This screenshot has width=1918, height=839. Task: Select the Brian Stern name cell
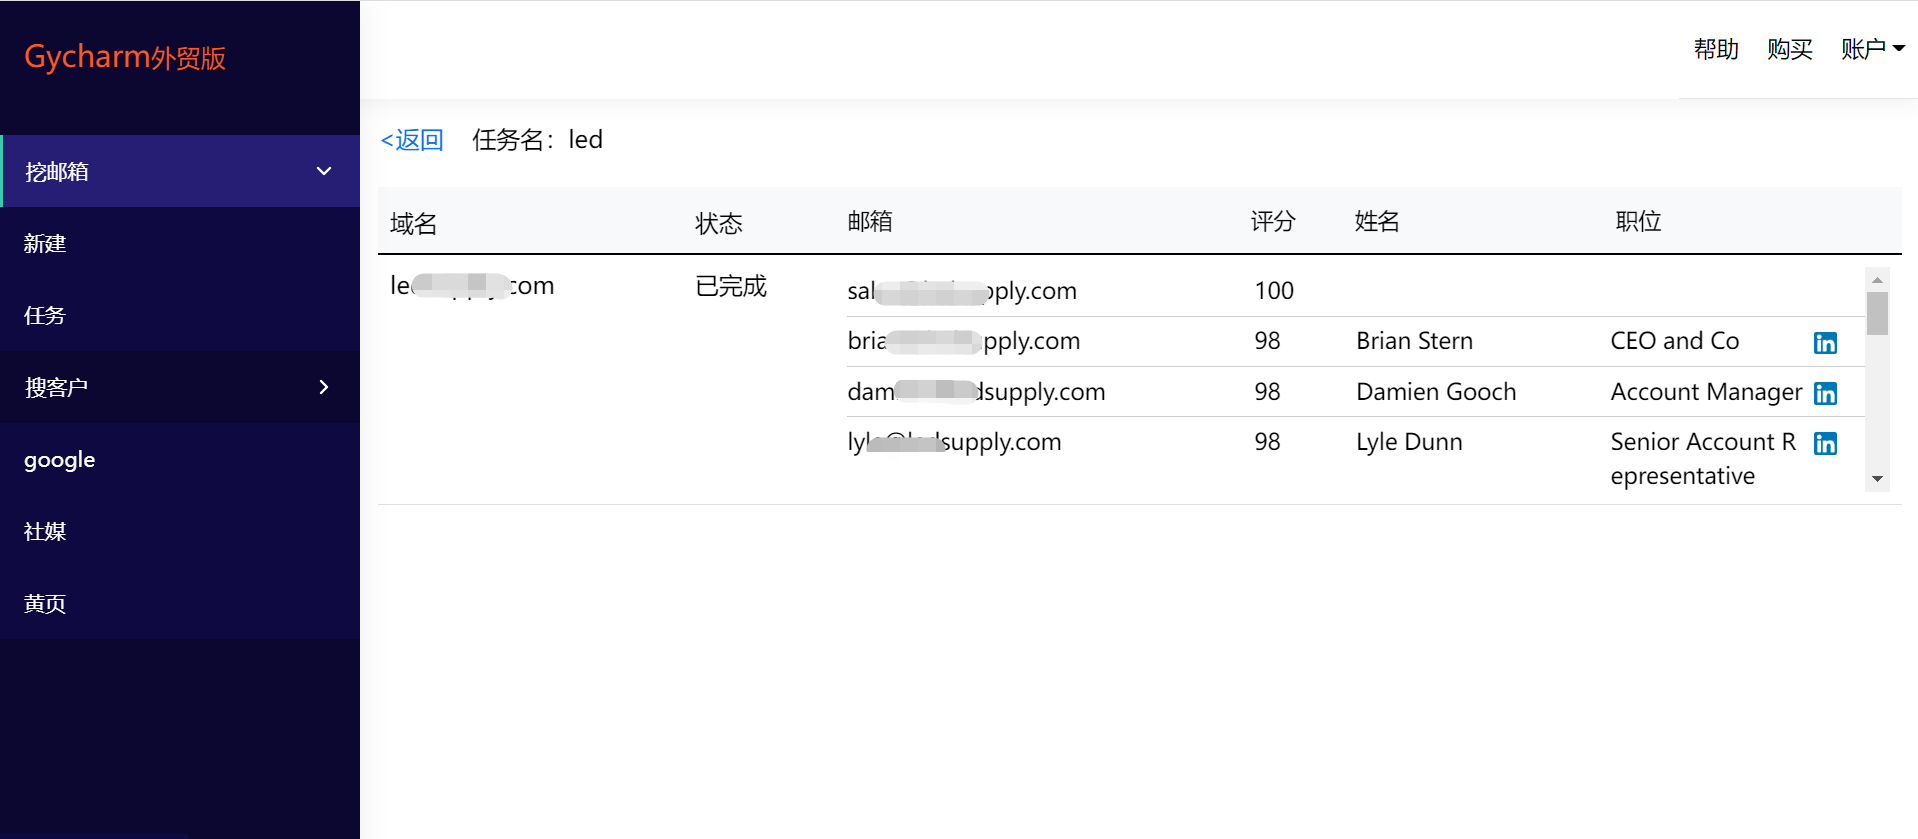(1414, 341)
